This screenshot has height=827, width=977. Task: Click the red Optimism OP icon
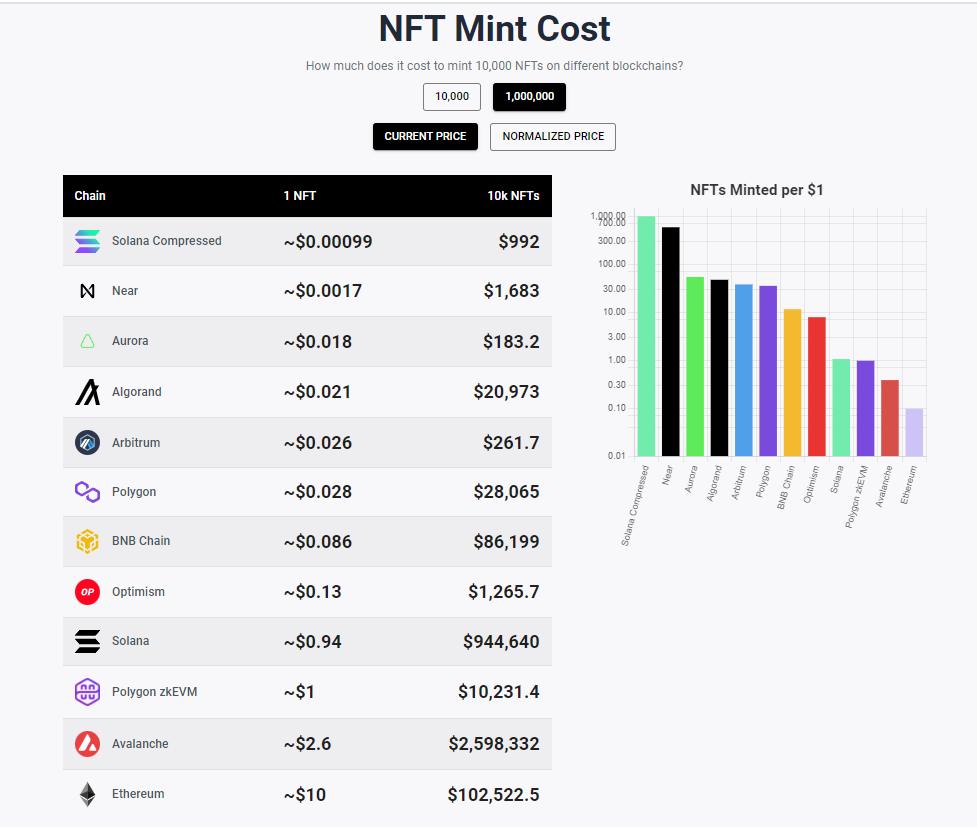tap(87, 592)
